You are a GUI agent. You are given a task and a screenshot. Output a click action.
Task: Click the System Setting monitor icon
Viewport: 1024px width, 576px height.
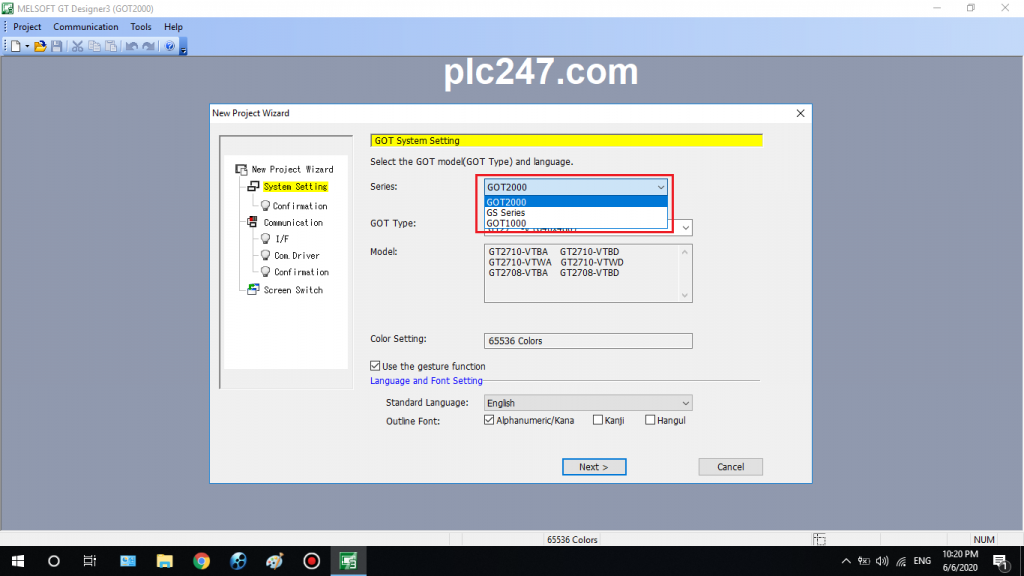coord(253,187)
